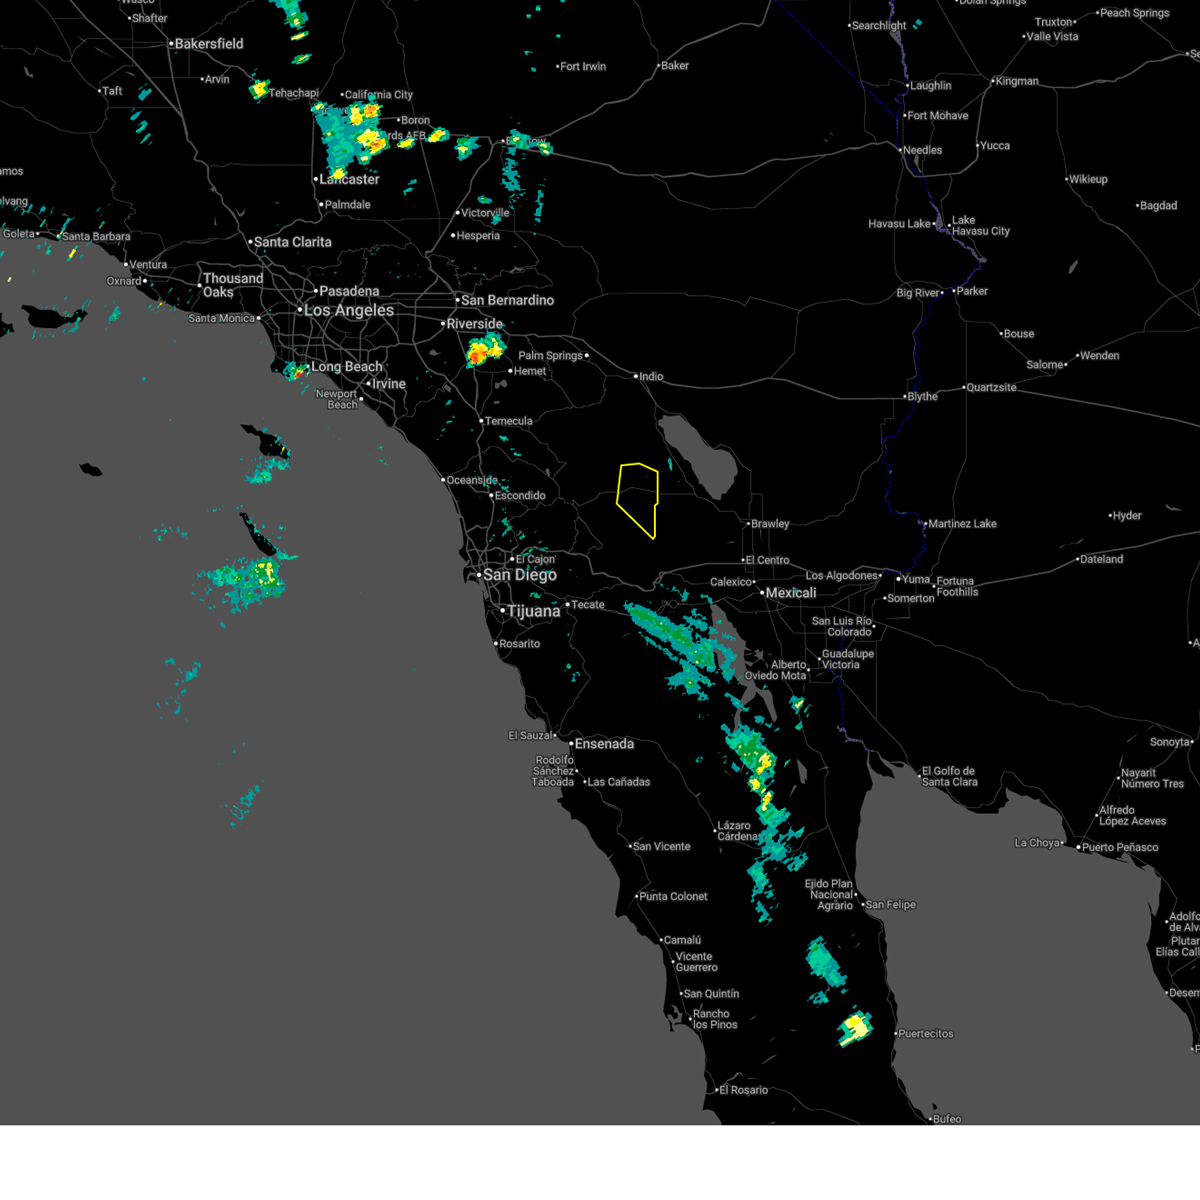Click the Pasadena label
Image resolution: width=1200 pixels, height=1200 pixels.
(349, 291)
